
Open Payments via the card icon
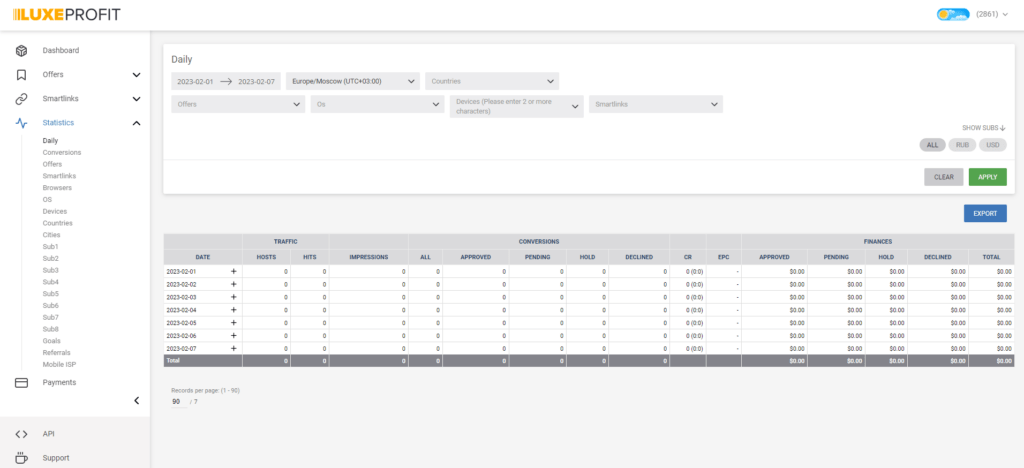(21, 382)
